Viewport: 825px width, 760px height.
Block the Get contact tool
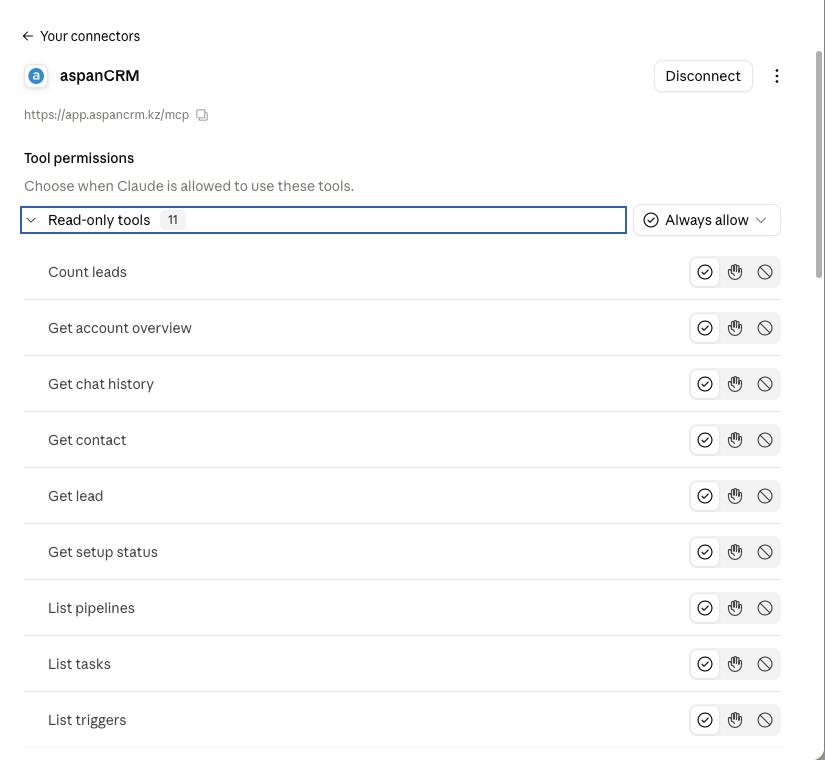(x=765, y=440)
